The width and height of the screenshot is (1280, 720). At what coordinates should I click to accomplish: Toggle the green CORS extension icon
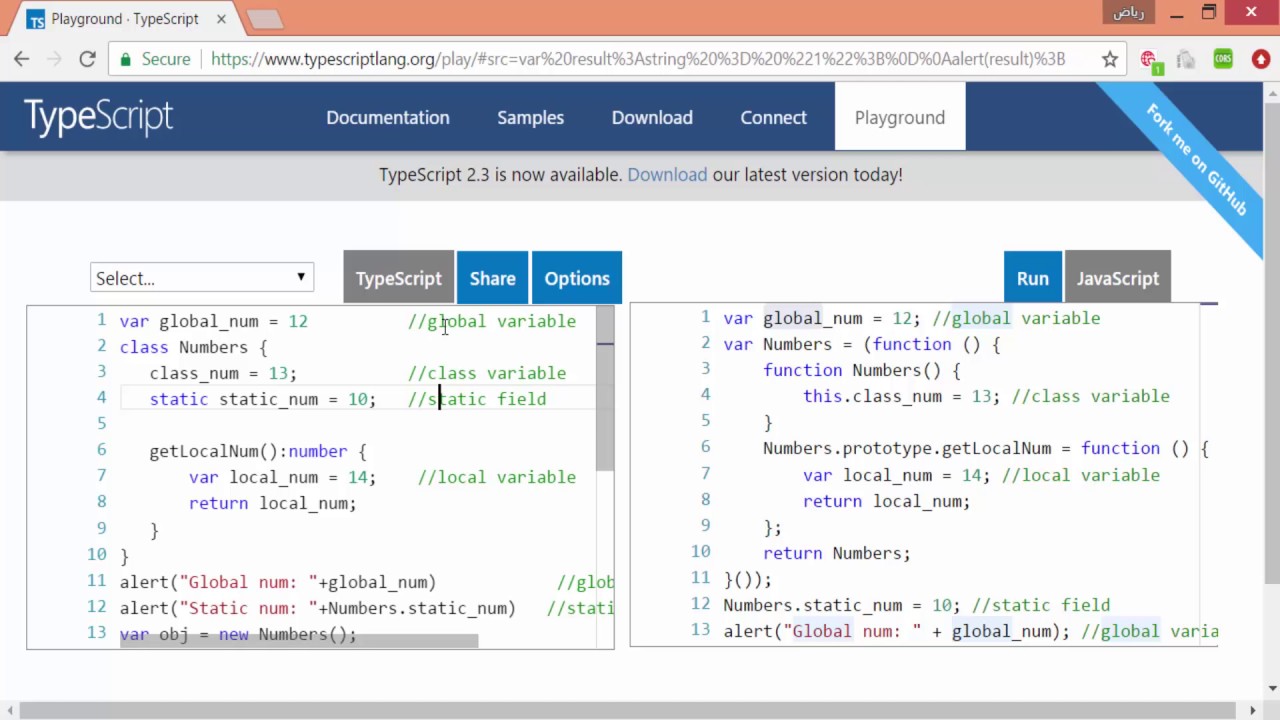(1223, 60)
